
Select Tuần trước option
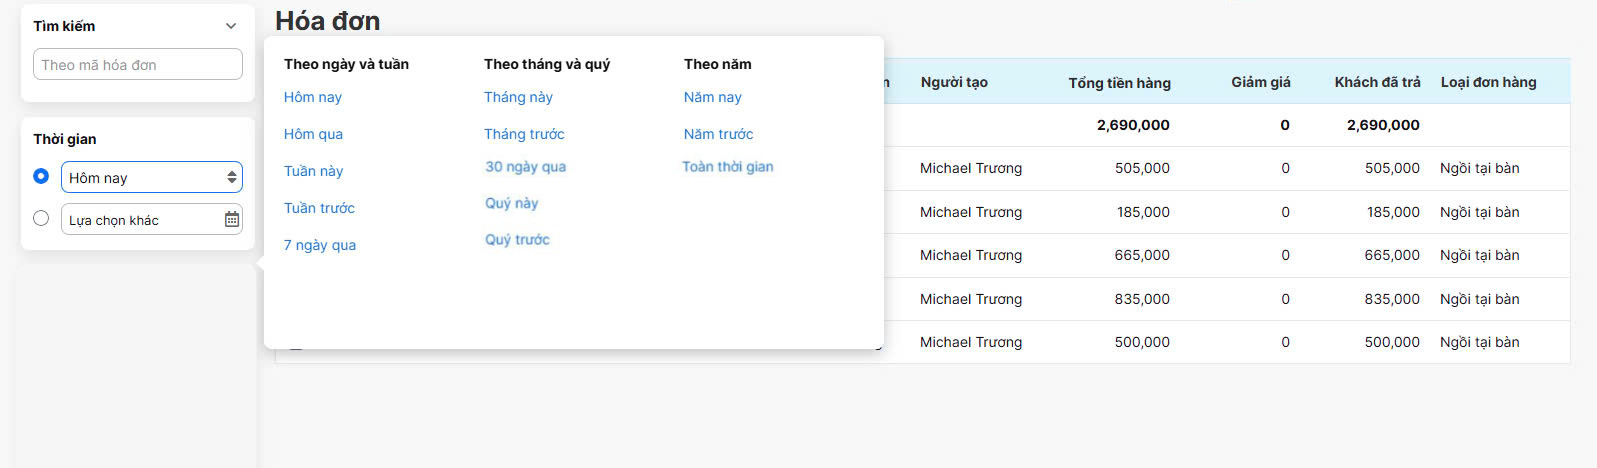pyautogui.click(x=319, y=208)
